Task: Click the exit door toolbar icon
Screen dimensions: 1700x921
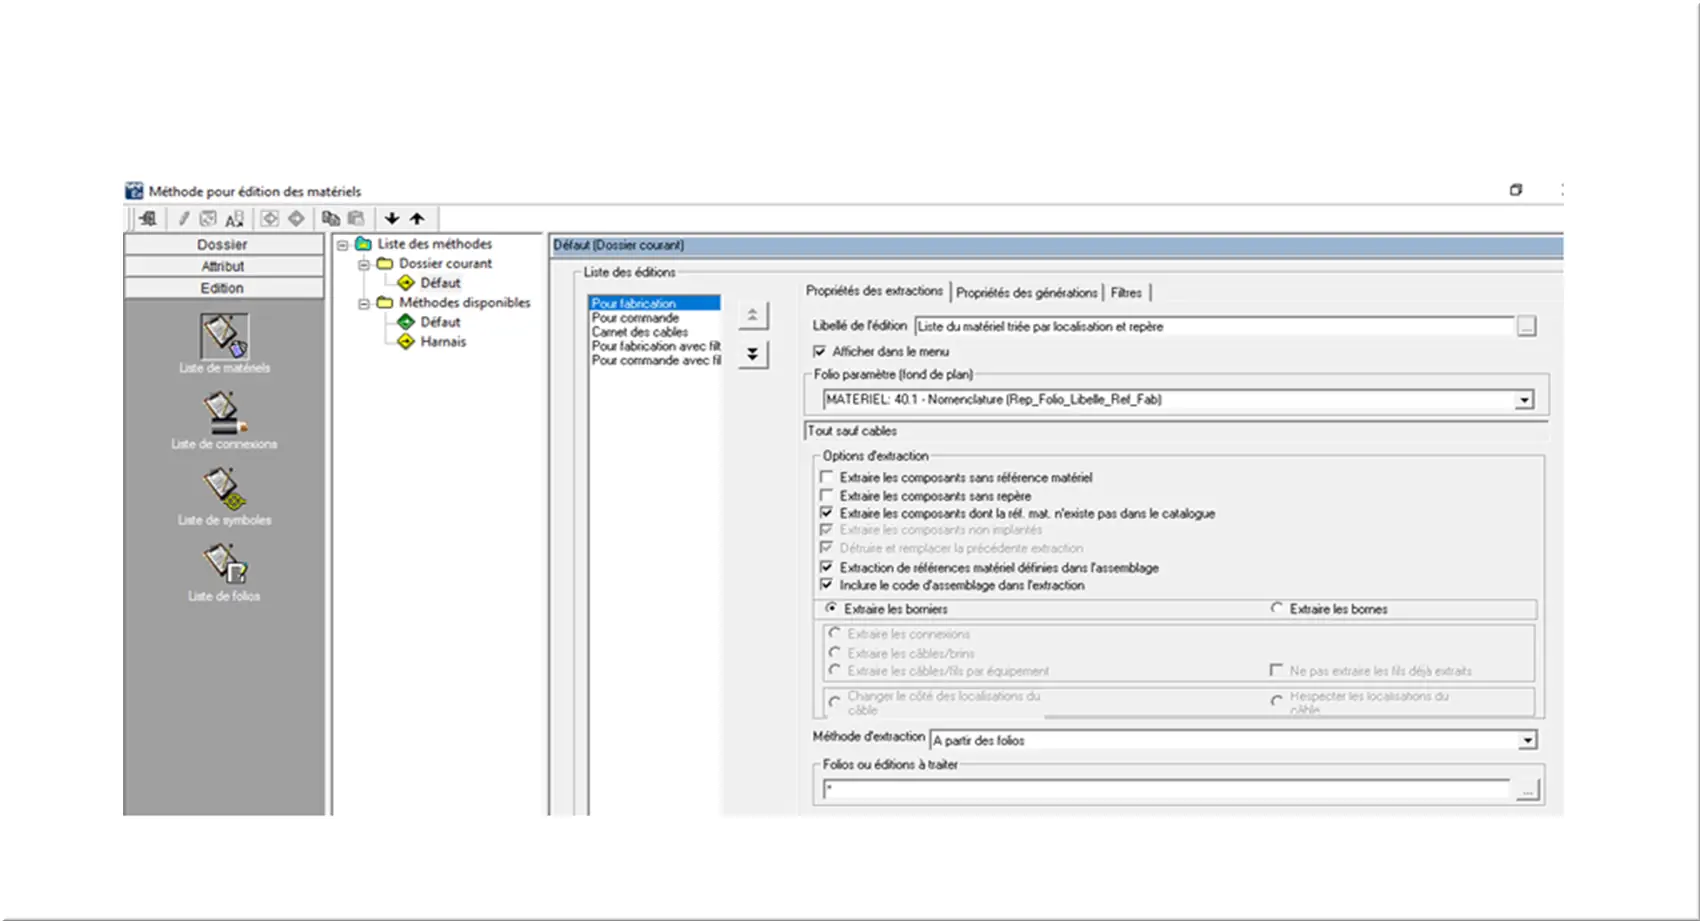Action: click(x=148, y=218)
